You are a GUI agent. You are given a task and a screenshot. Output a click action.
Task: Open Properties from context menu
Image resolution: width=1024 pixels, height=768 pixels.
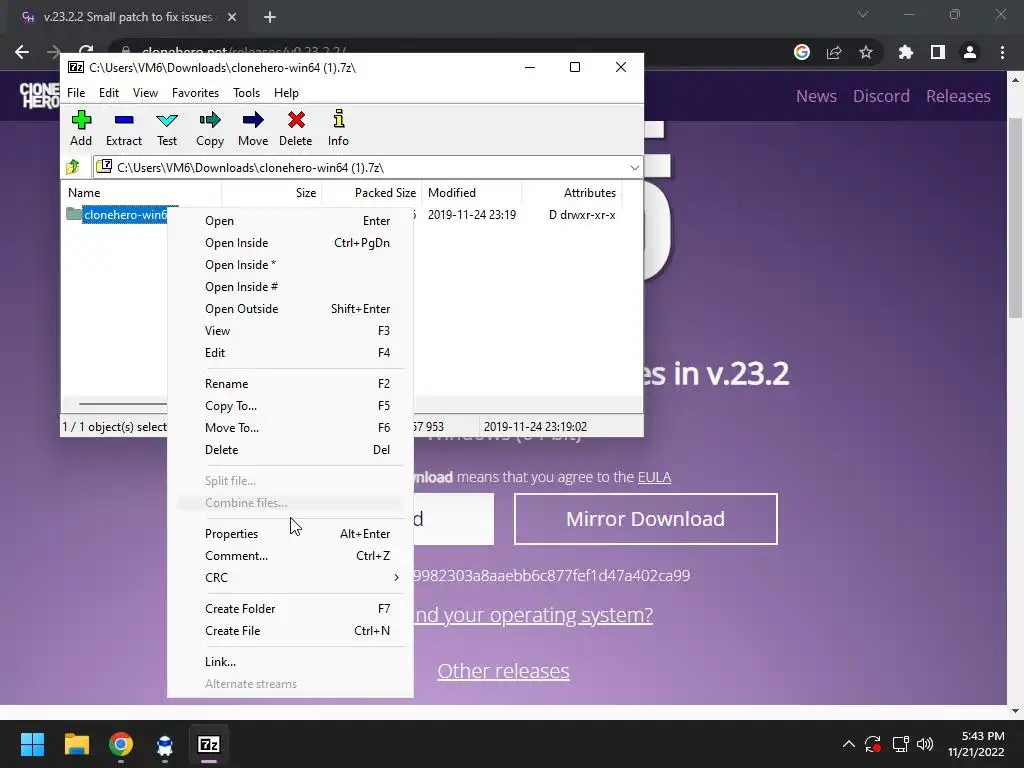(x=291, y=534)
